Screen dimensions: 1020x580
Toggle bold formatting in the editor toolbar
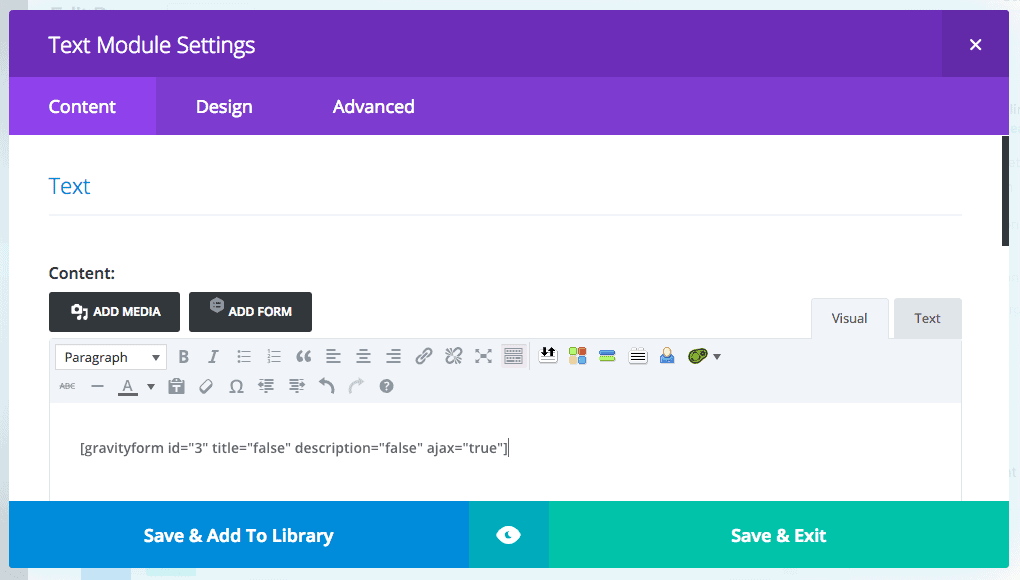183,356
